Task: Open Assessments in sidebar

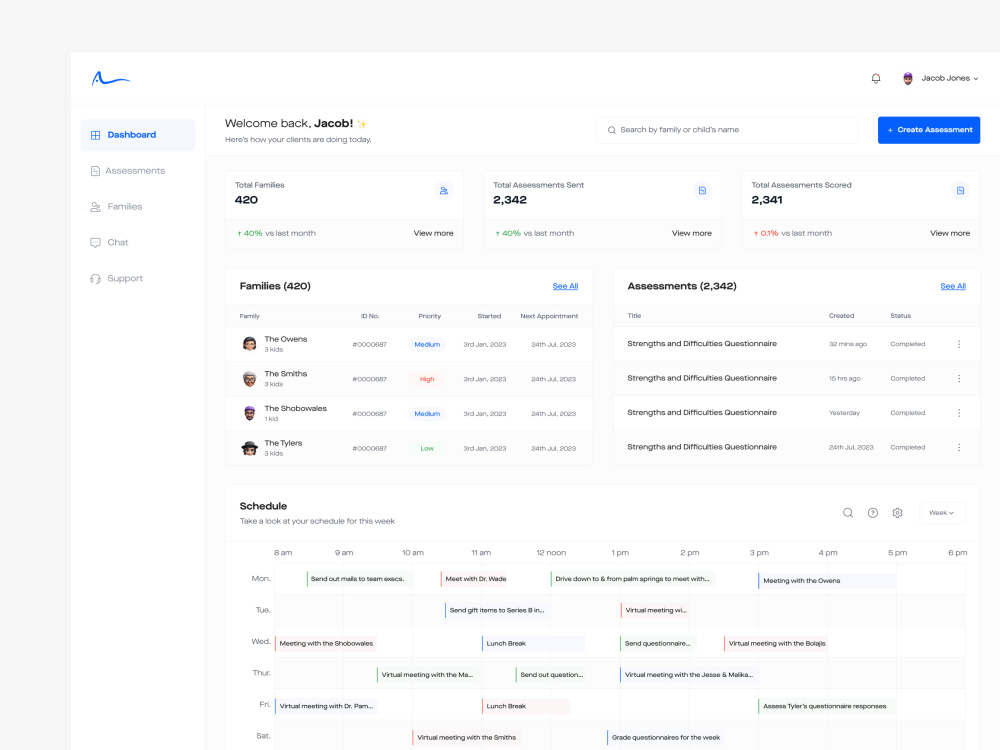Action: click(x=128, y=171)
